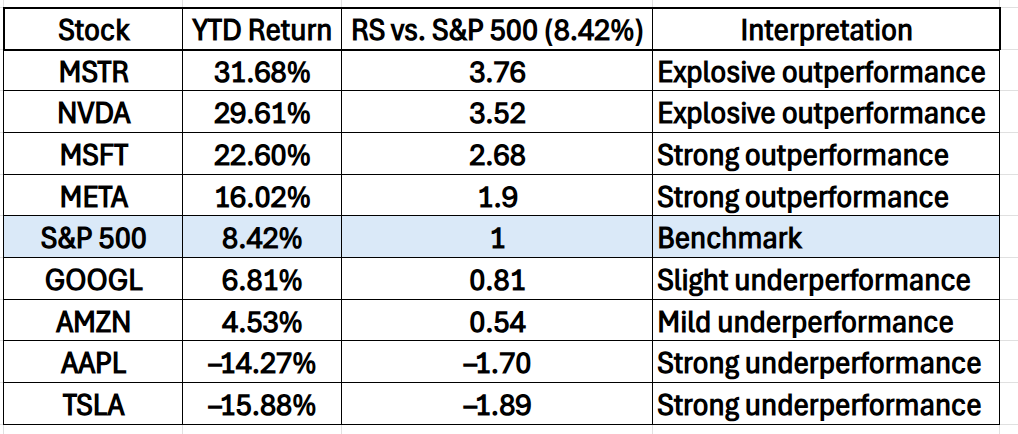
Task: Select the 31.68% return cell
Action: click(261, 72)
